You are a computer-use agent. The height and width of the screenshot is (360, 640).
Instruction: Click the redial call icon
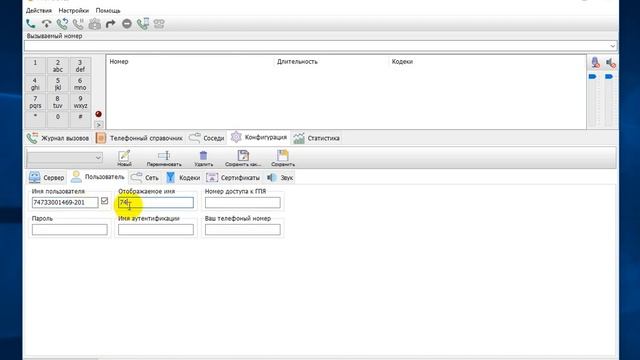[62, 24]
